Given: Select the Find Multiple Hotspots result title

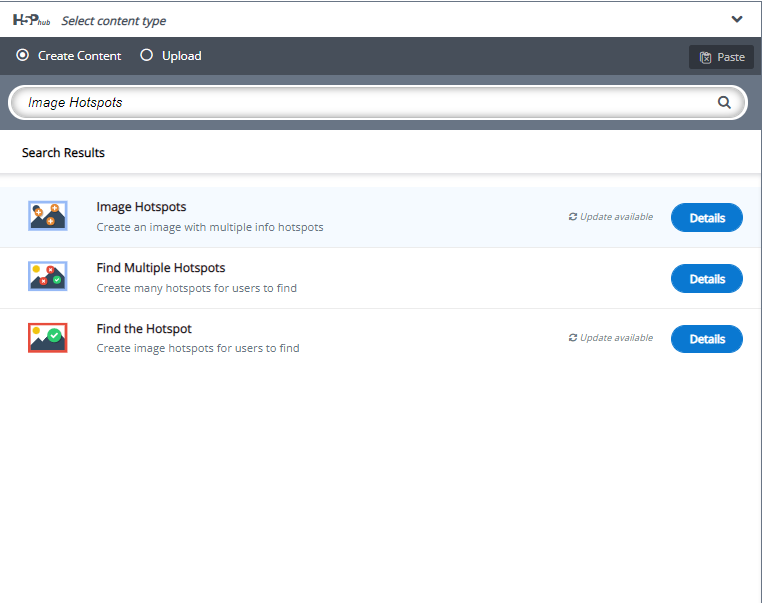Looking at the screenshot, I should click(x=160, y=268).
